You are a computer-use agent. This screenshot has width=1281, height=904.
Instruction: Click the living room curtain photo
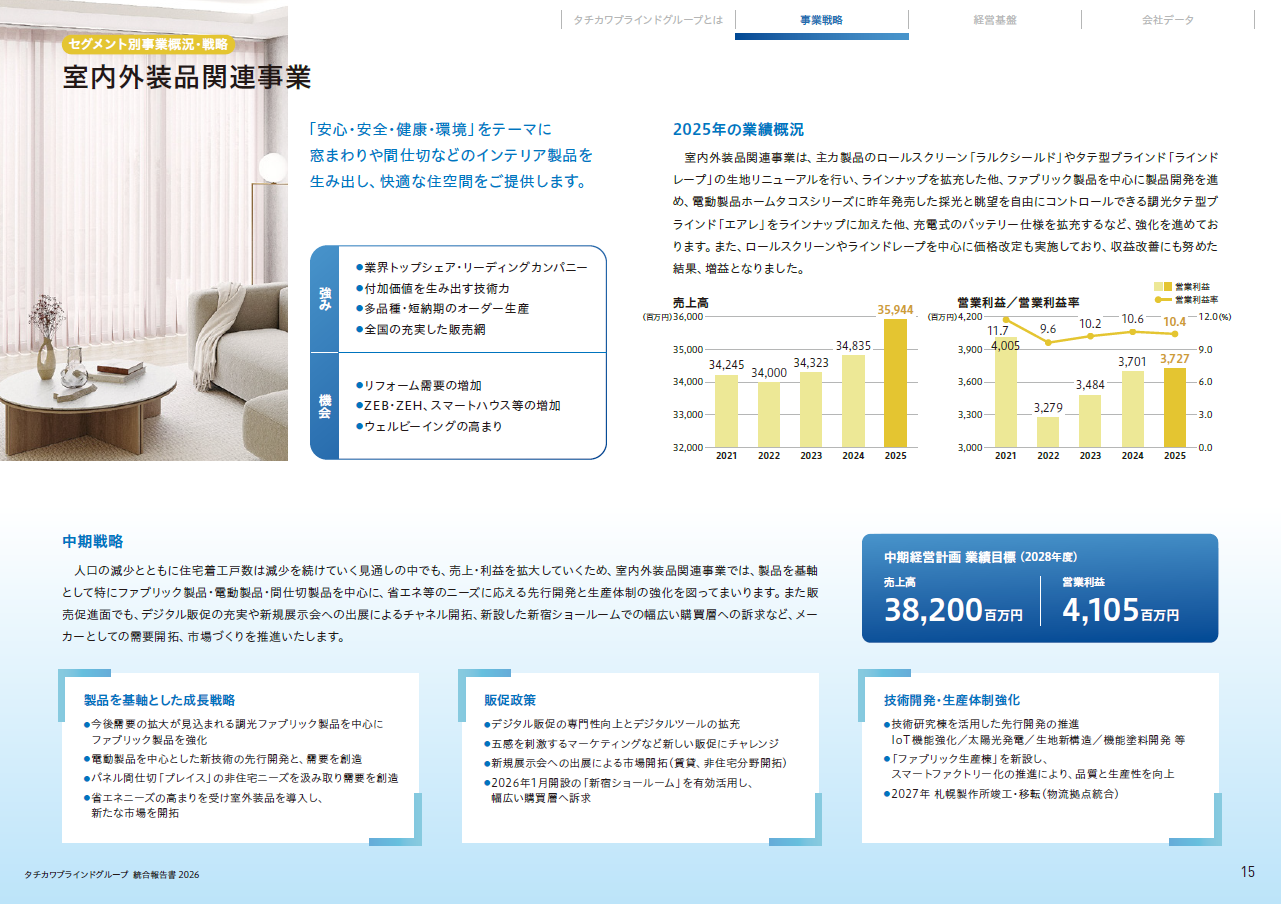pos(144,230)
